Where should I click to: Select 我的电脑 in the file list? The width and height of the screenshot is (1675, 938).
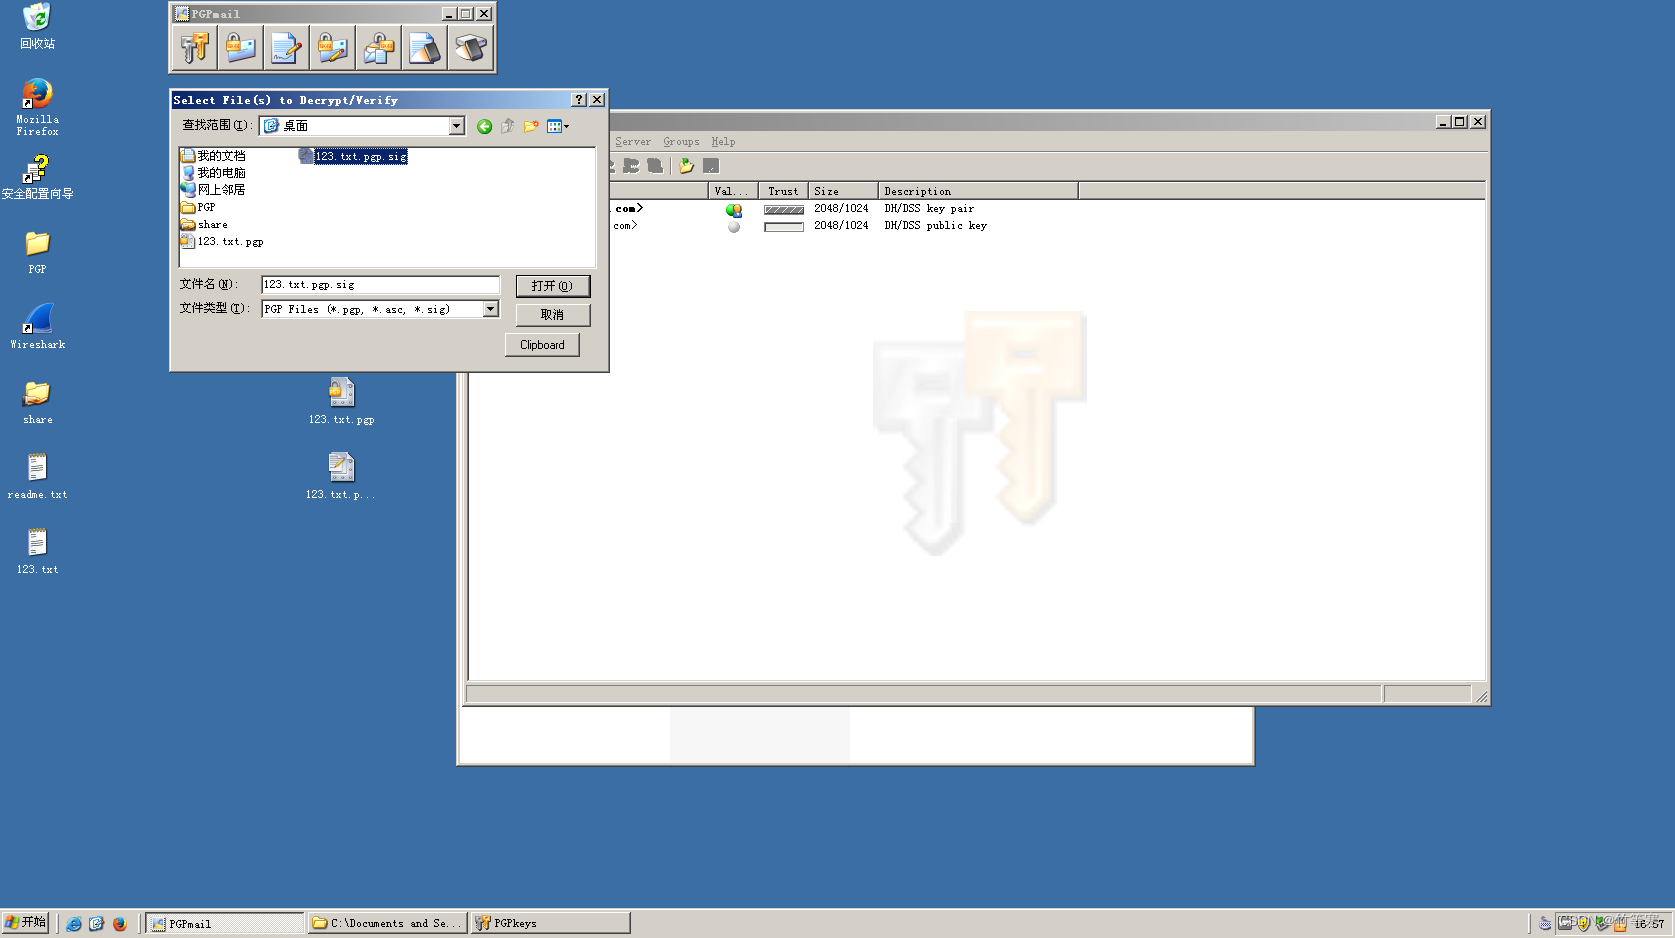coord(213,173)
